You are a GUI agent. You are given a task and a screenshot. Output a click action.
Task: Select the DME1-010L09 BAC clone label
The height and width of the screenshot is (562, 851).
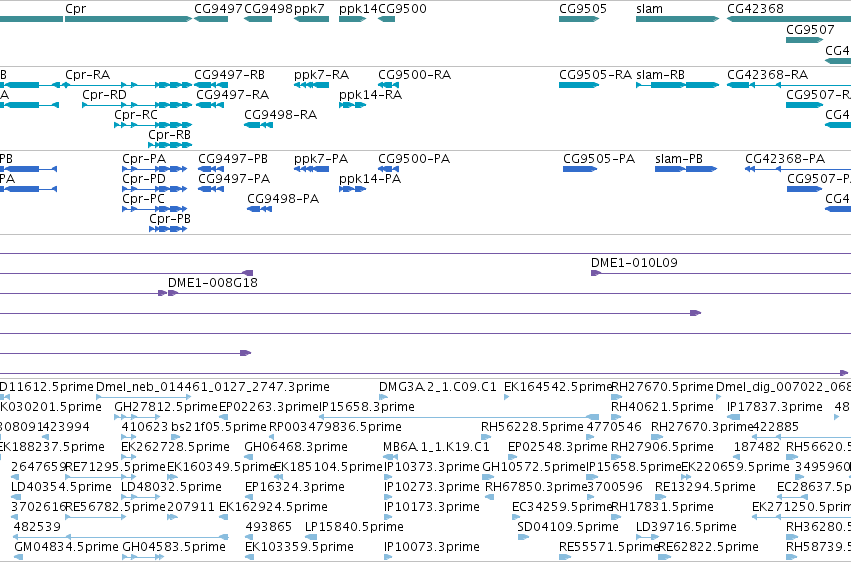(x=634, y=263)
